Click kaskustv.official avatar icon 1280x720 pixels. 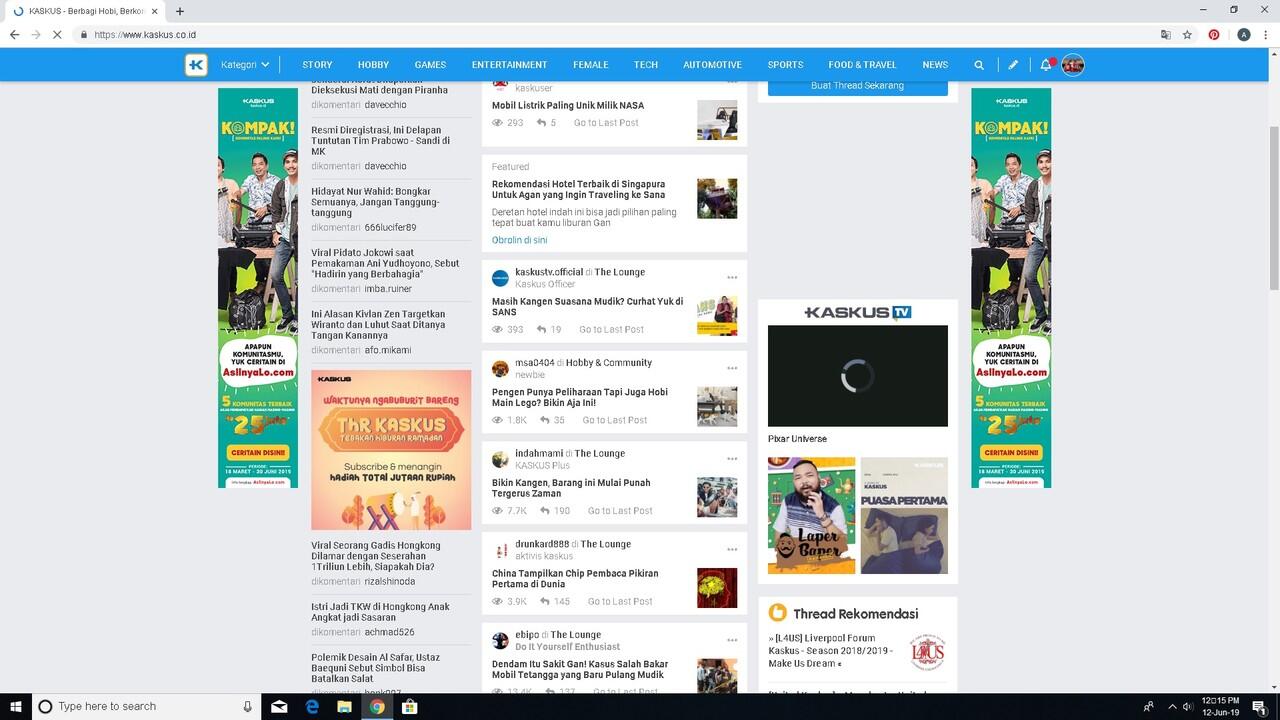click(x=500, y=278)
